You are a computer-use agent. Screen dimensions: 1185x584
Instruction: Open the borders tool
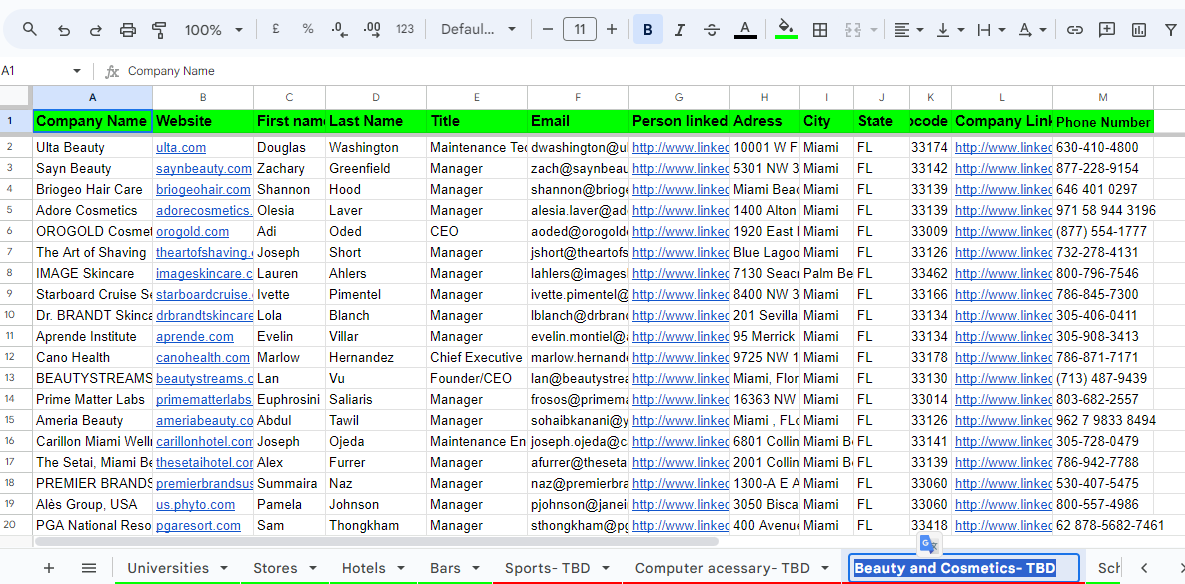(820, 30)
